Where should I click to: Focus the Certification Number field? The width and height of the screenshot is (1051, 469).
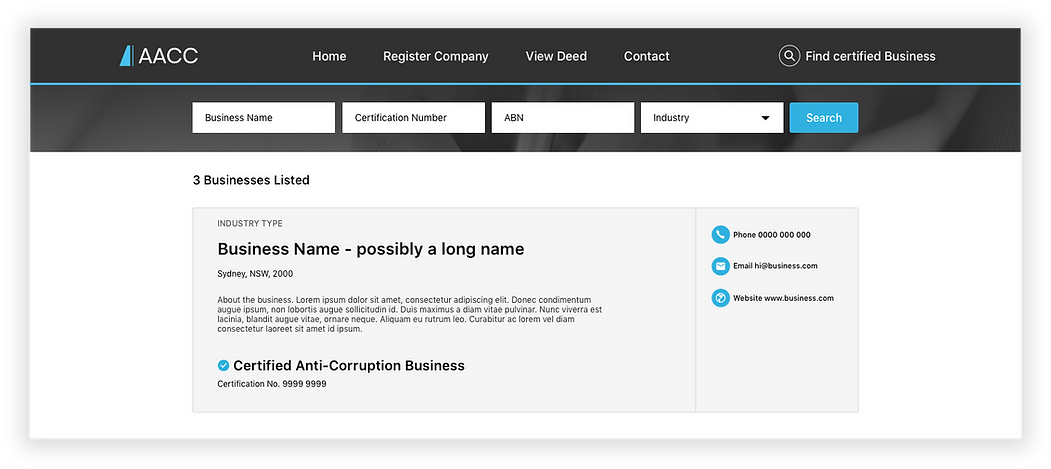[414, 117]
